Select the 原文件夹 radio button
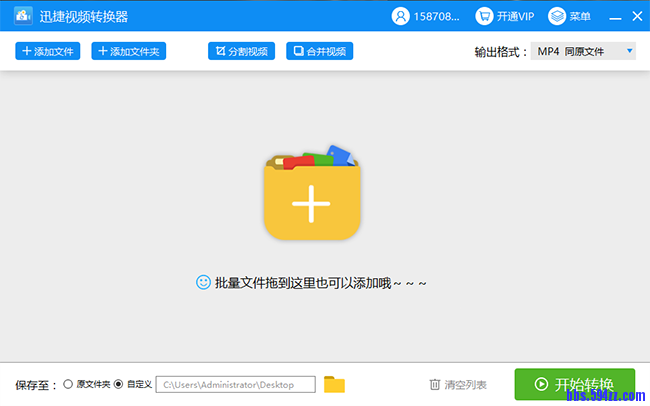The height and width of the screenshot is (406, 650). coord(68,384)
